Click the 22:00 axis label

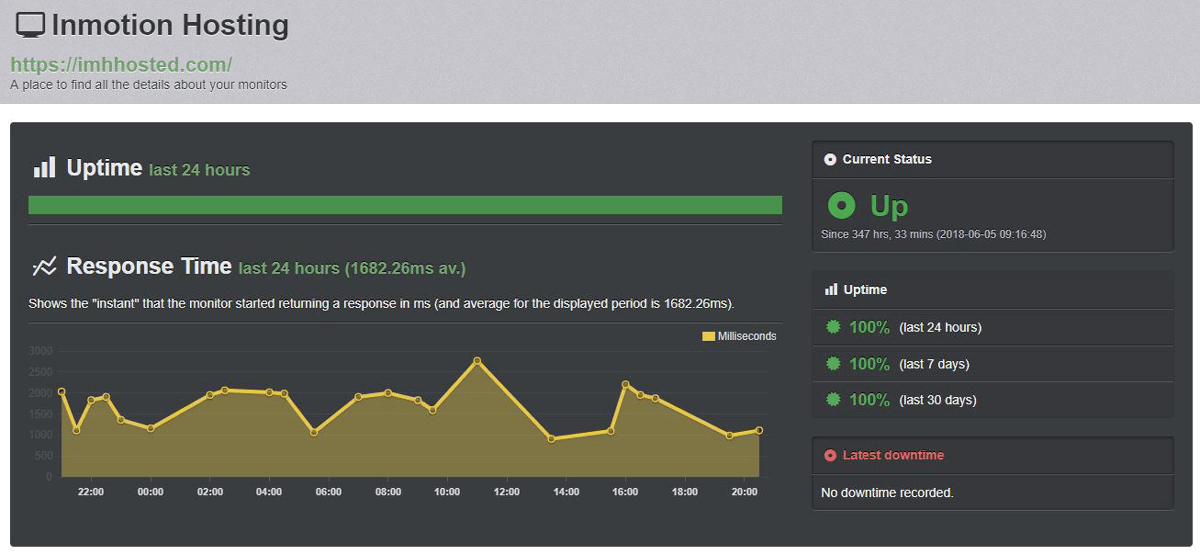(x=91, y=492)
